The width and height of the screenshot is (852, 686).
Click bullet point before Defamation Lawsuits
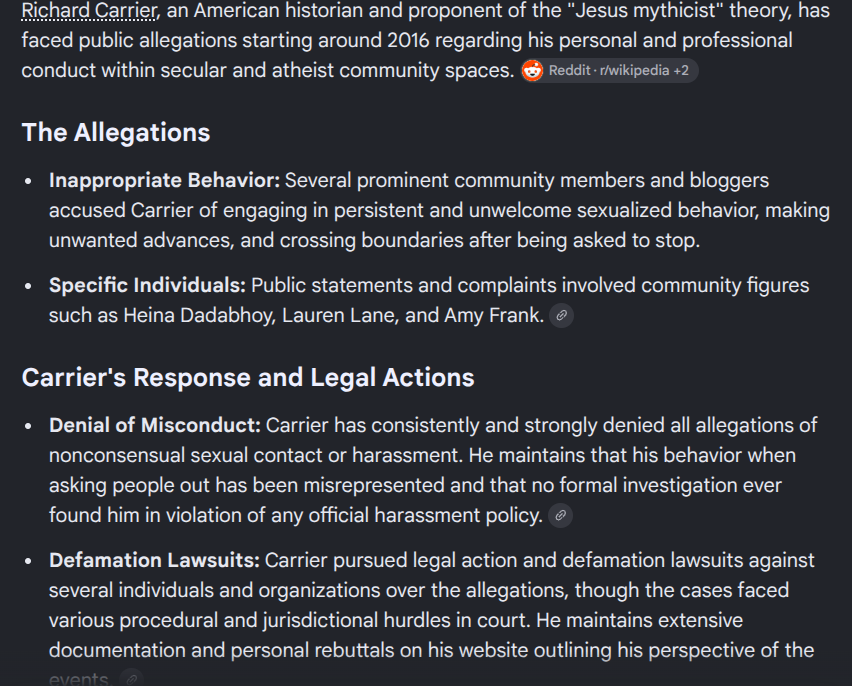pyautogui.click(x=28, y=561)
